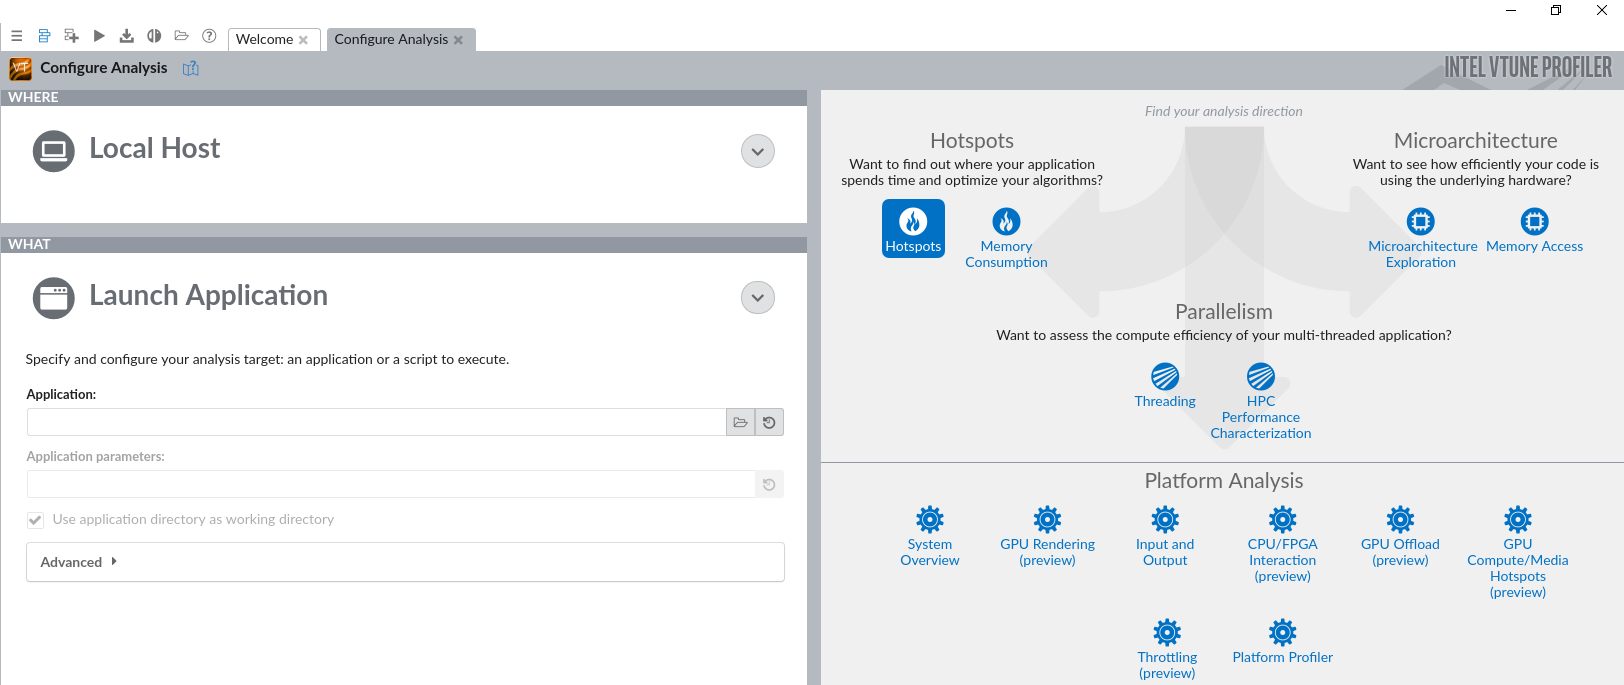
Task: Select HPC Performance Characterization analysis
Action: point(1261,401)
